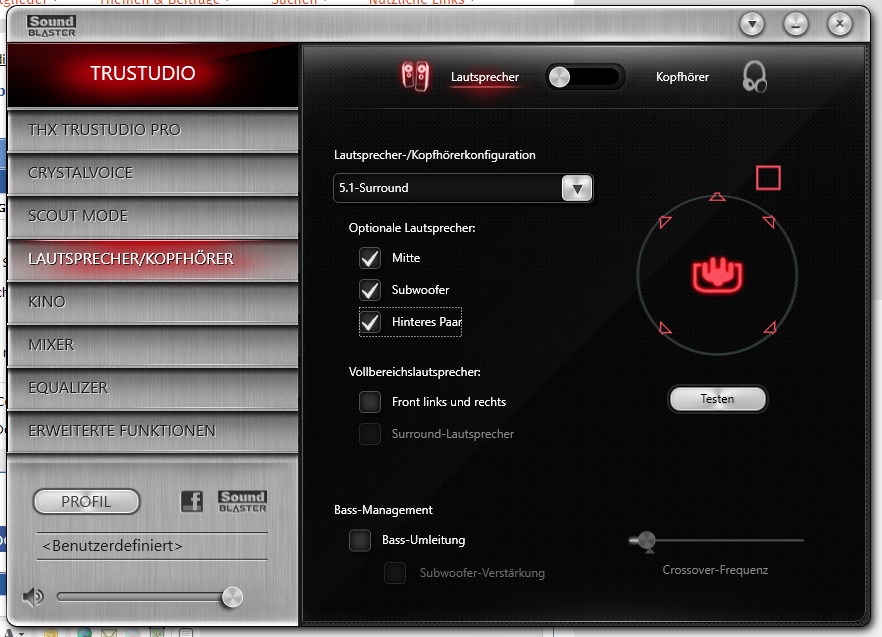Click the rear right speaker triangle

pyautogui.click(x=770, y=328)
